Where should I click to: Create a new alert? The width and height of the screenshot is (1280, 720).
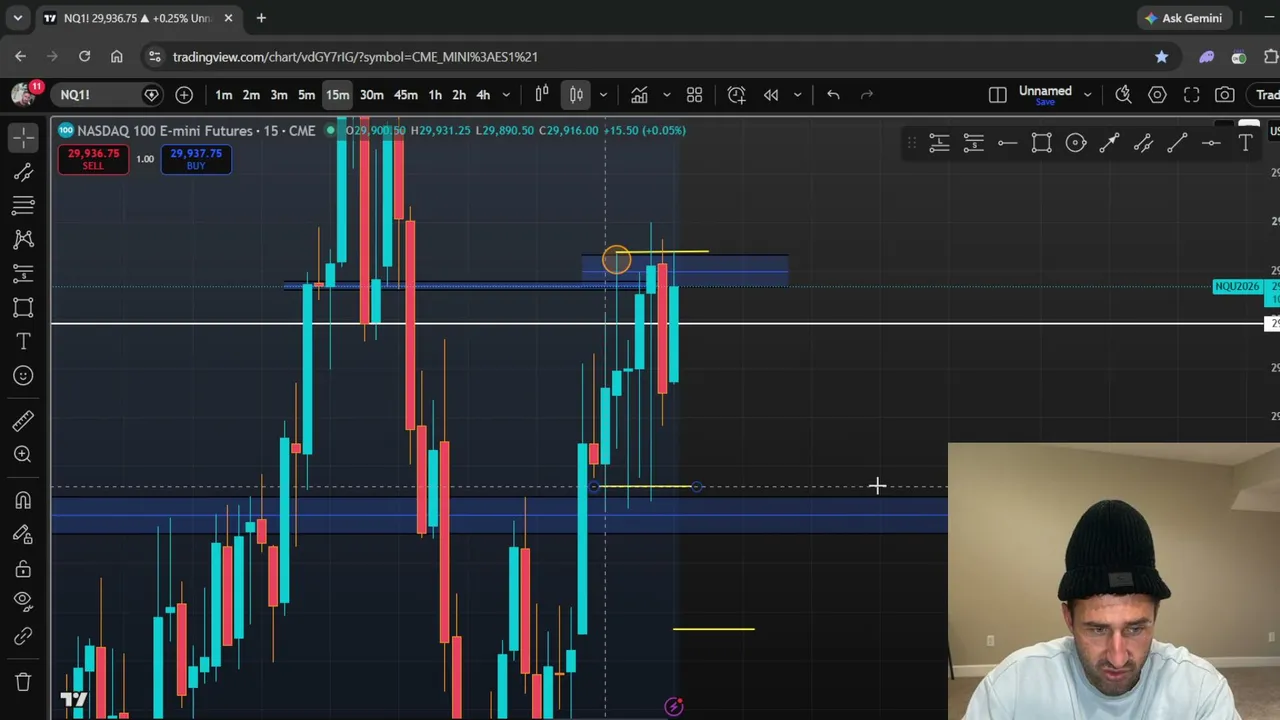[x=737, y=95]
